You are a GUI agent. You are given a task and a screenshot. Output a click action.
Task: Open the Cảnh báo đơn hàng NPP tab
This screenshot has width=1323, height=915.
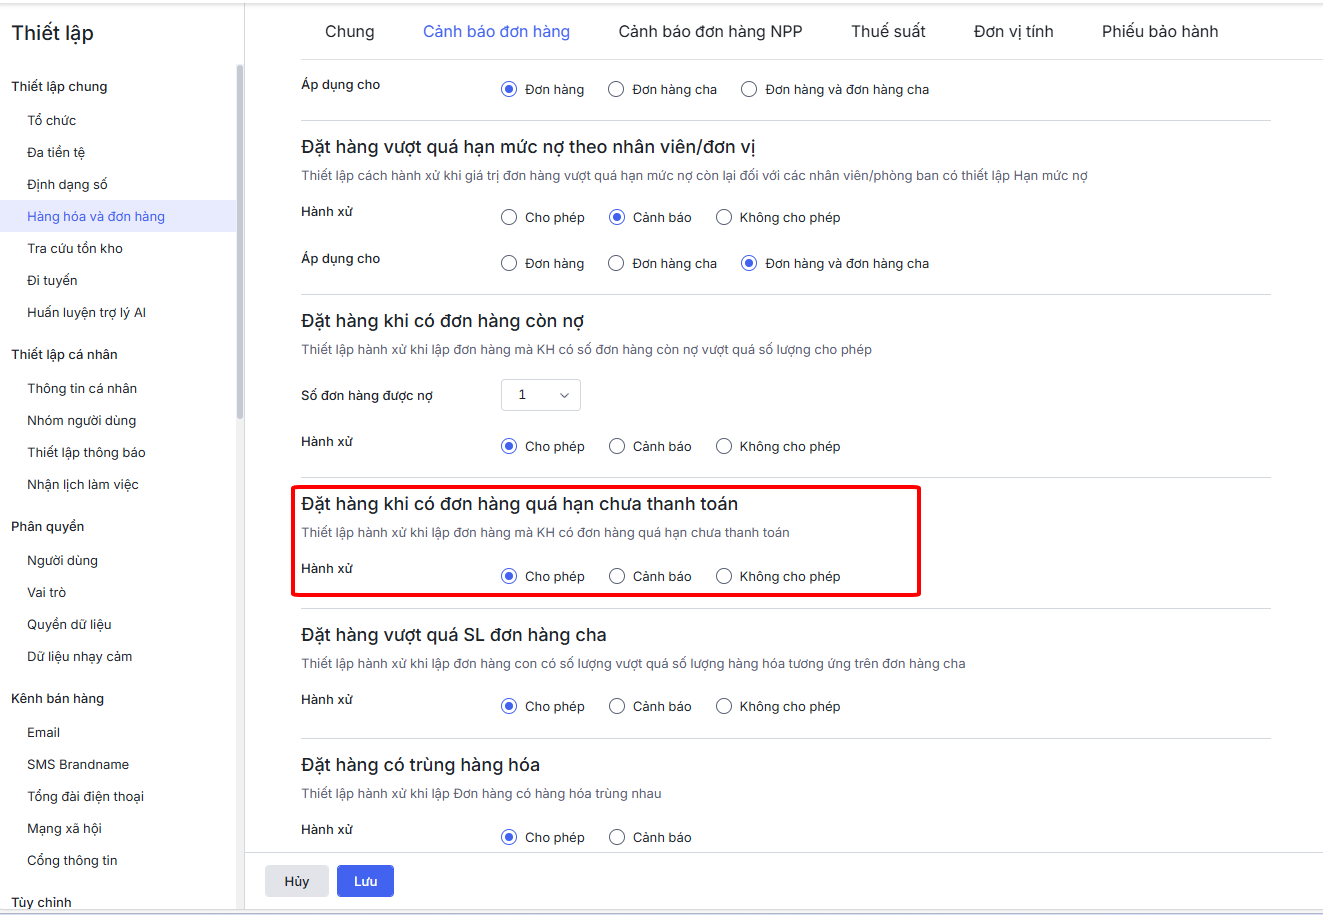click(710, 31)
